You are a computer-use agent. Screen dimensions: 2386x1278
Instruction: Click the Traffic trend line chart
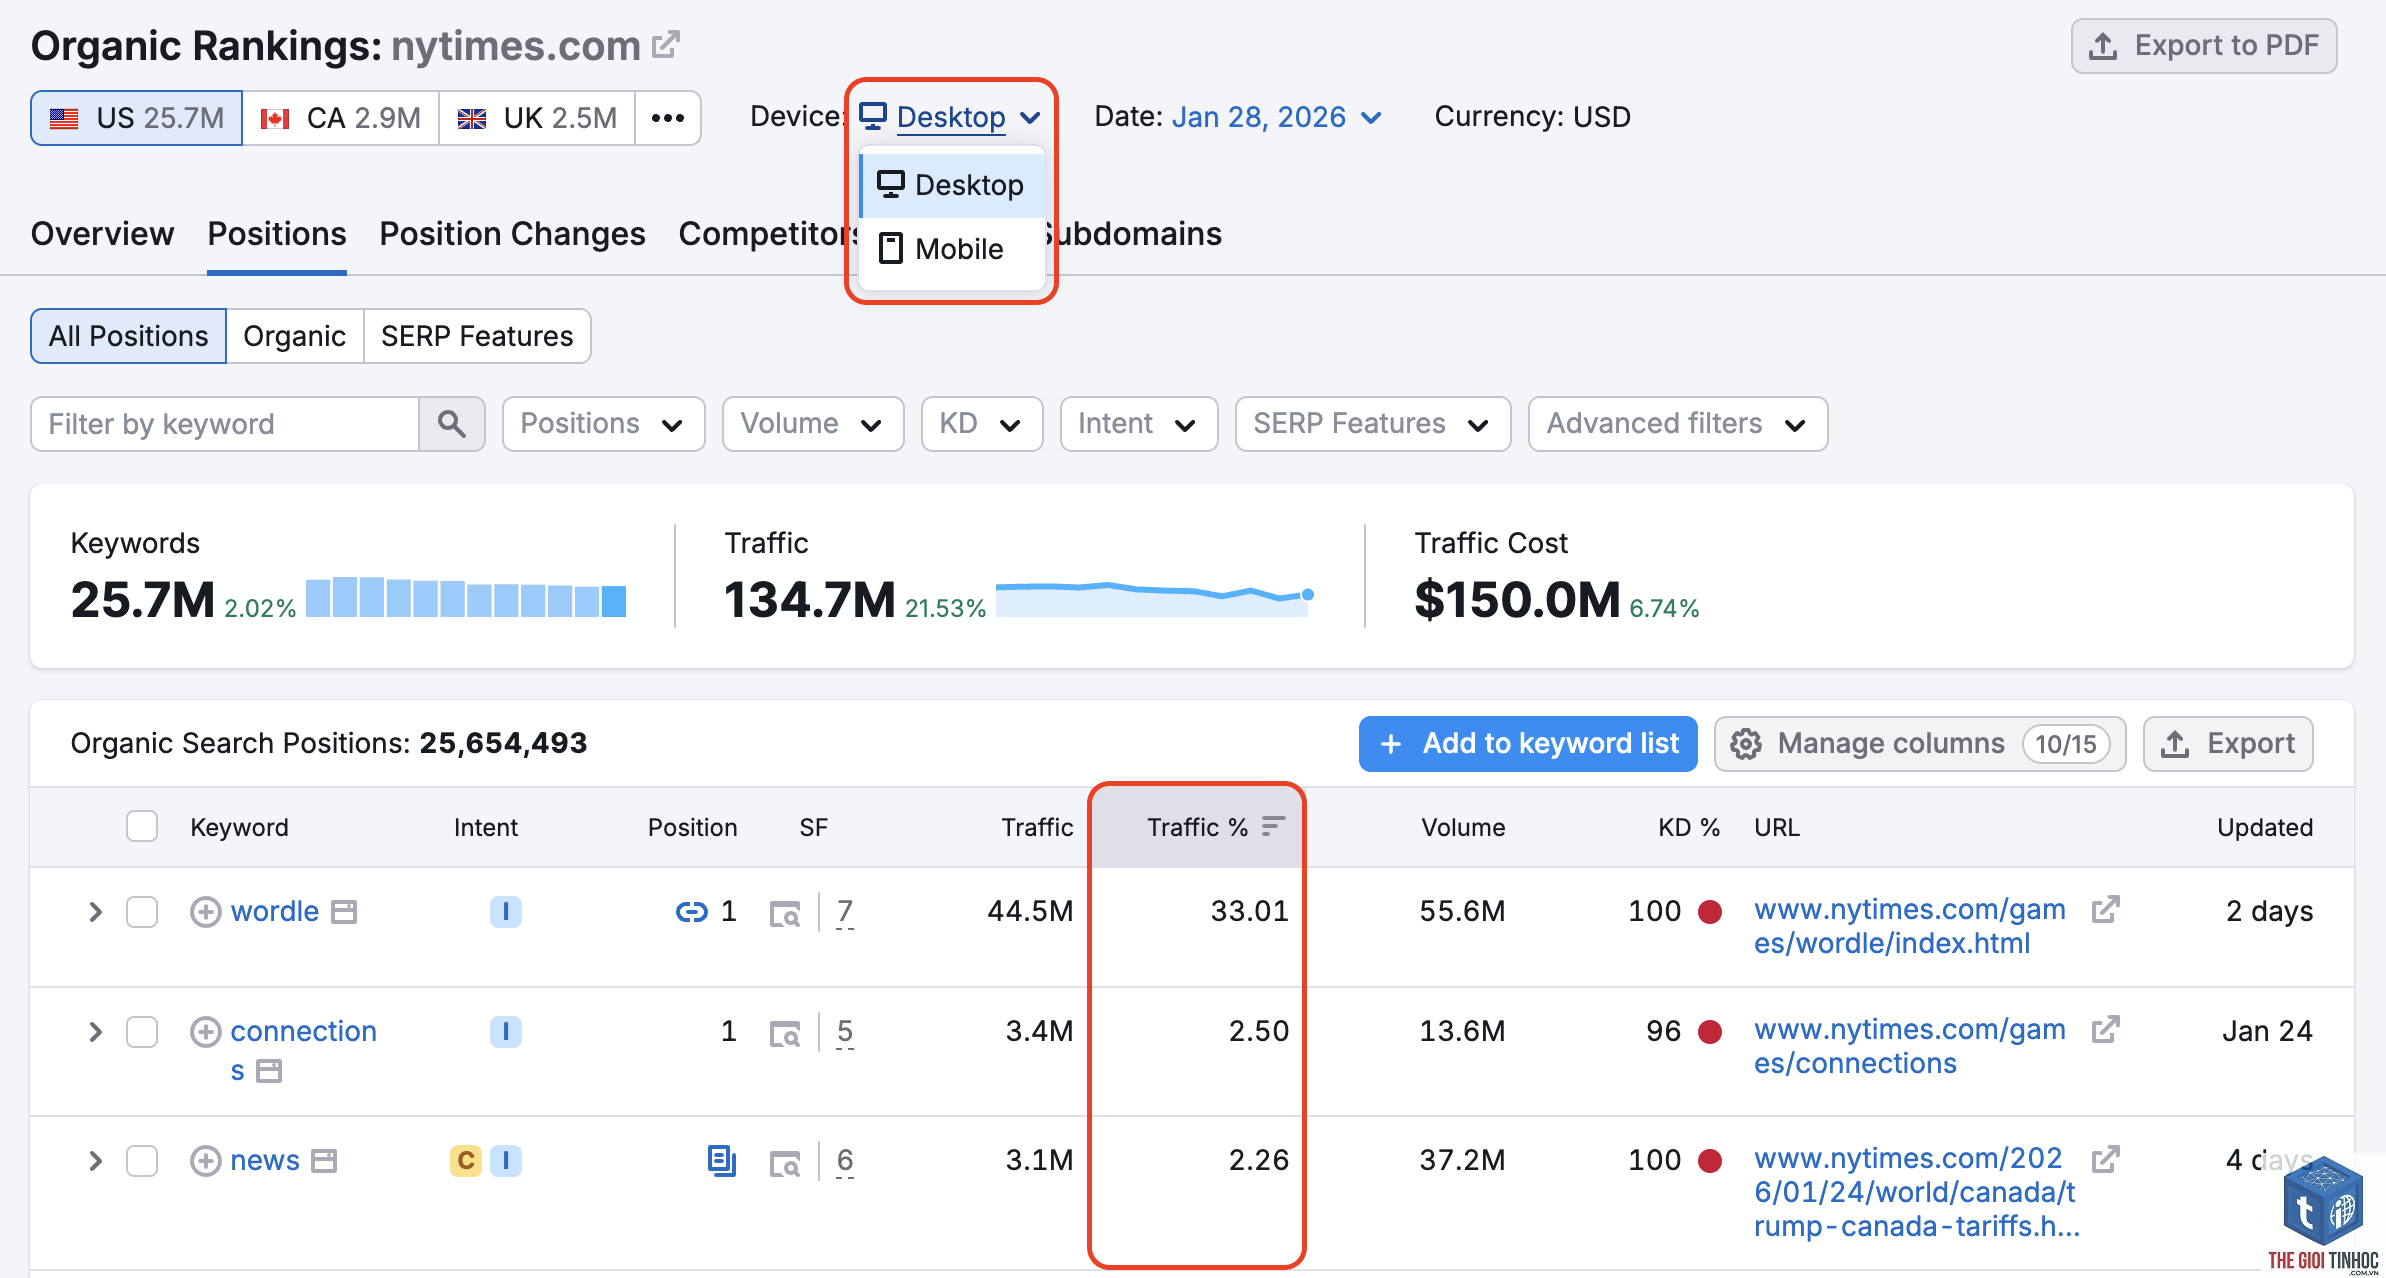(1155, 597)
